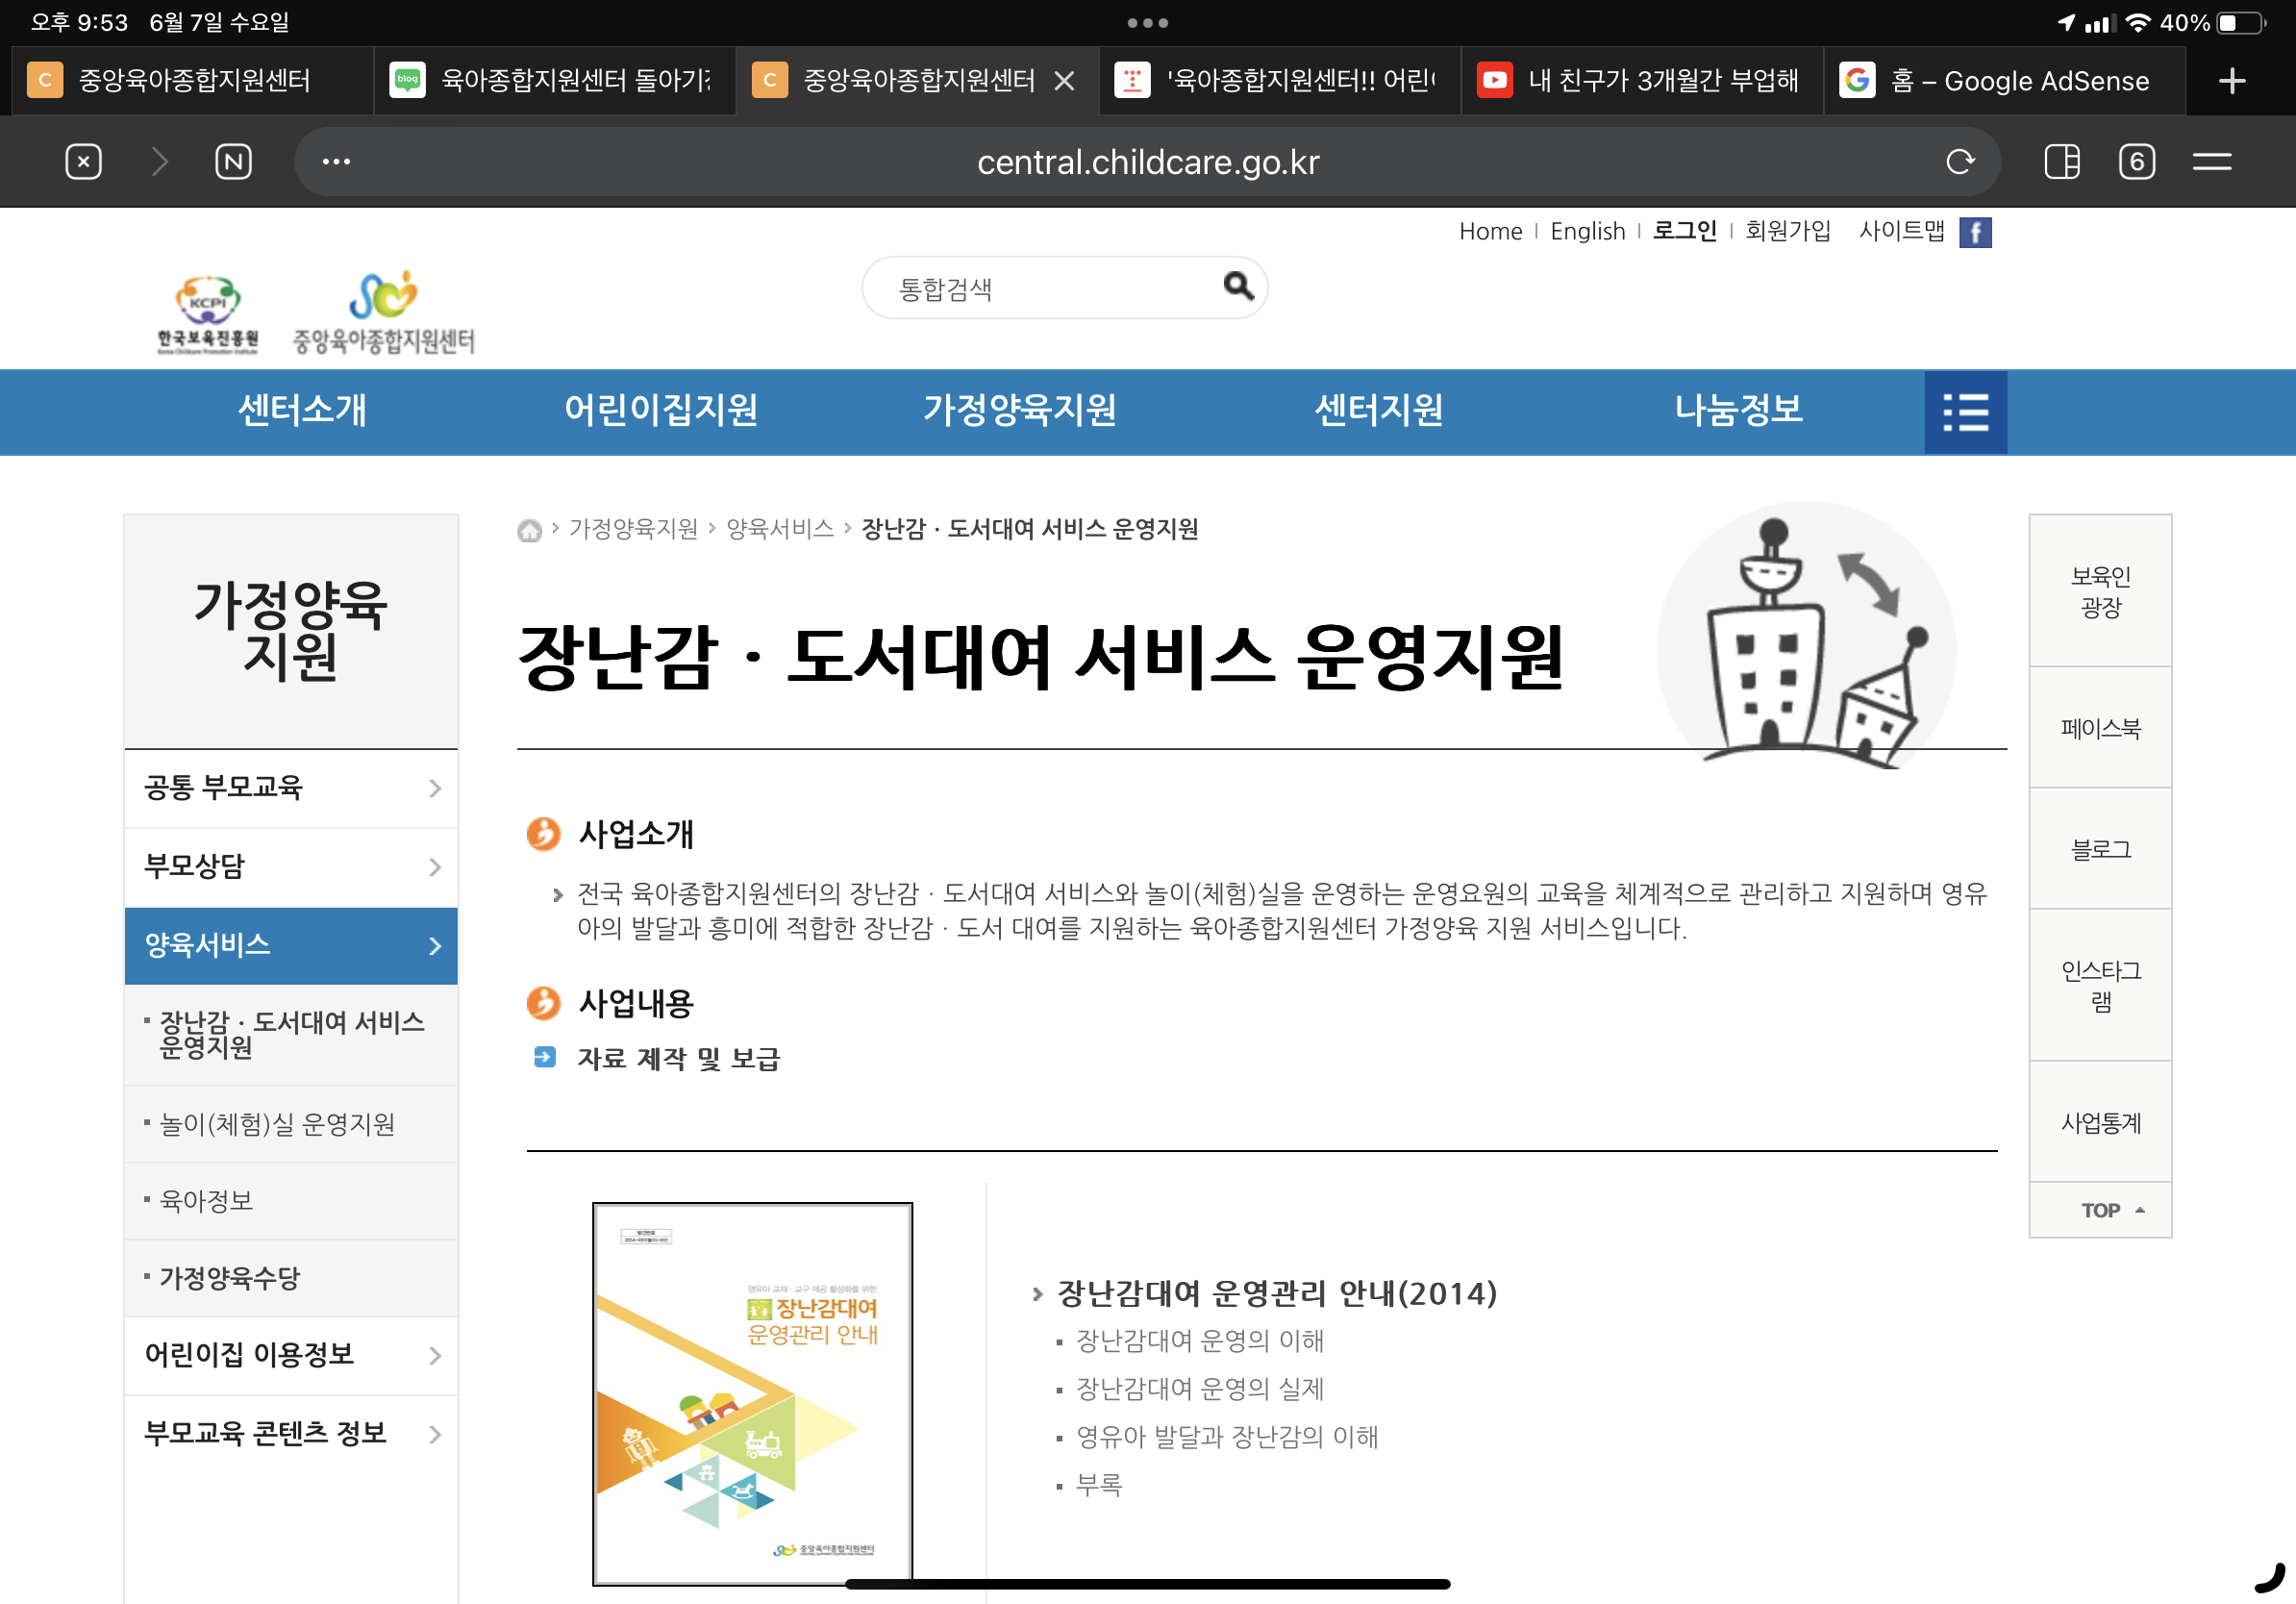Open 가정양육지원 main menu
This screenshot has width=2296, height=1604.
1019,411
